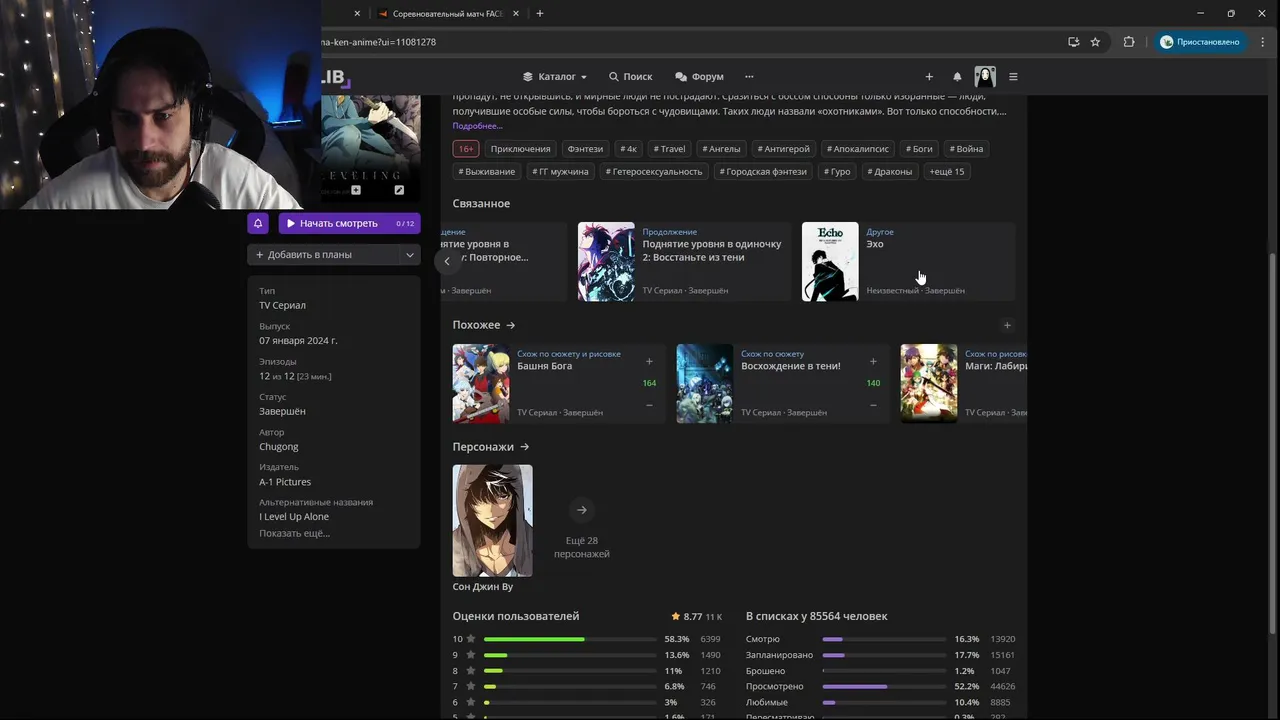
Task: Open Поднятие уровня в одиночку 2 related title
Action: (x=685, y=261)
